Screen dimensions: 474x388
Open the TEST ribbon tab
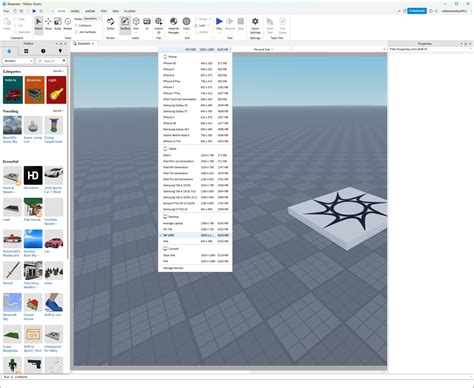point(104,11)
